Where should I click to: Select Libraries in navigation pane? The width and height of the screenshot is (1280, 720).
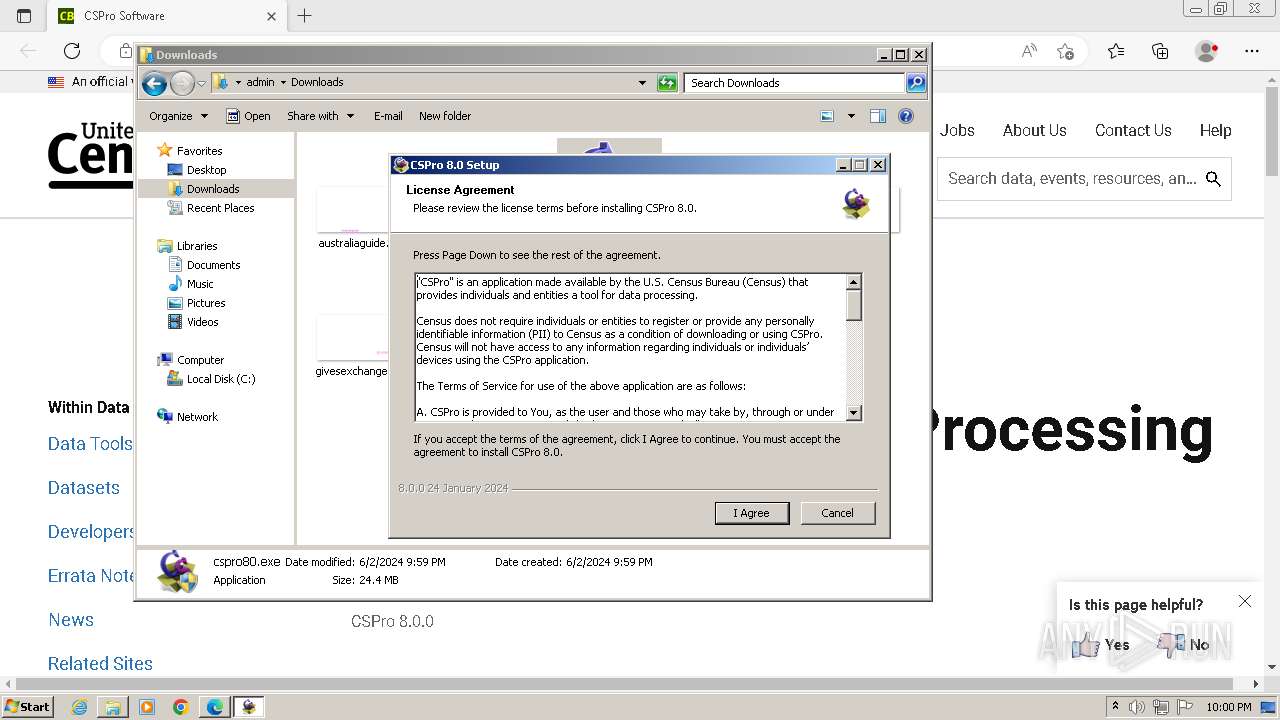(x=197, y=246)
